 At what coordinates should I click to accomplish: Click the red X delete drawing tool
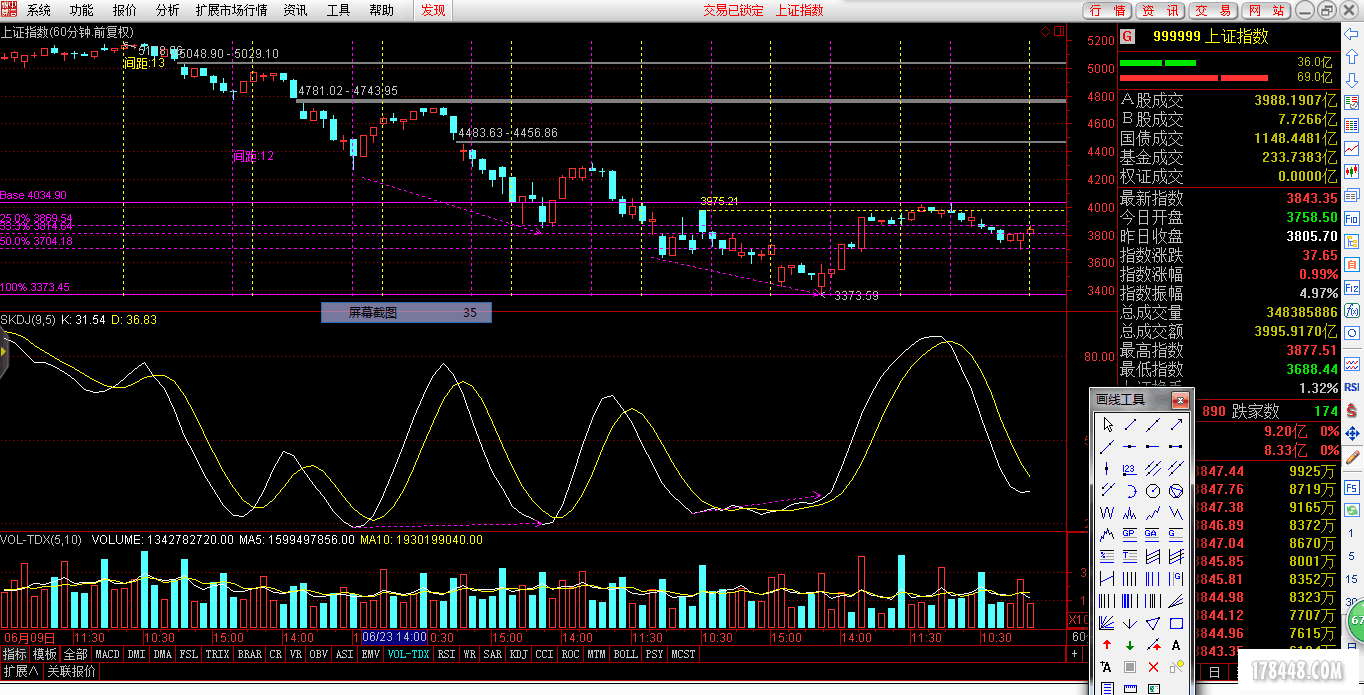tap(1153, 666)
